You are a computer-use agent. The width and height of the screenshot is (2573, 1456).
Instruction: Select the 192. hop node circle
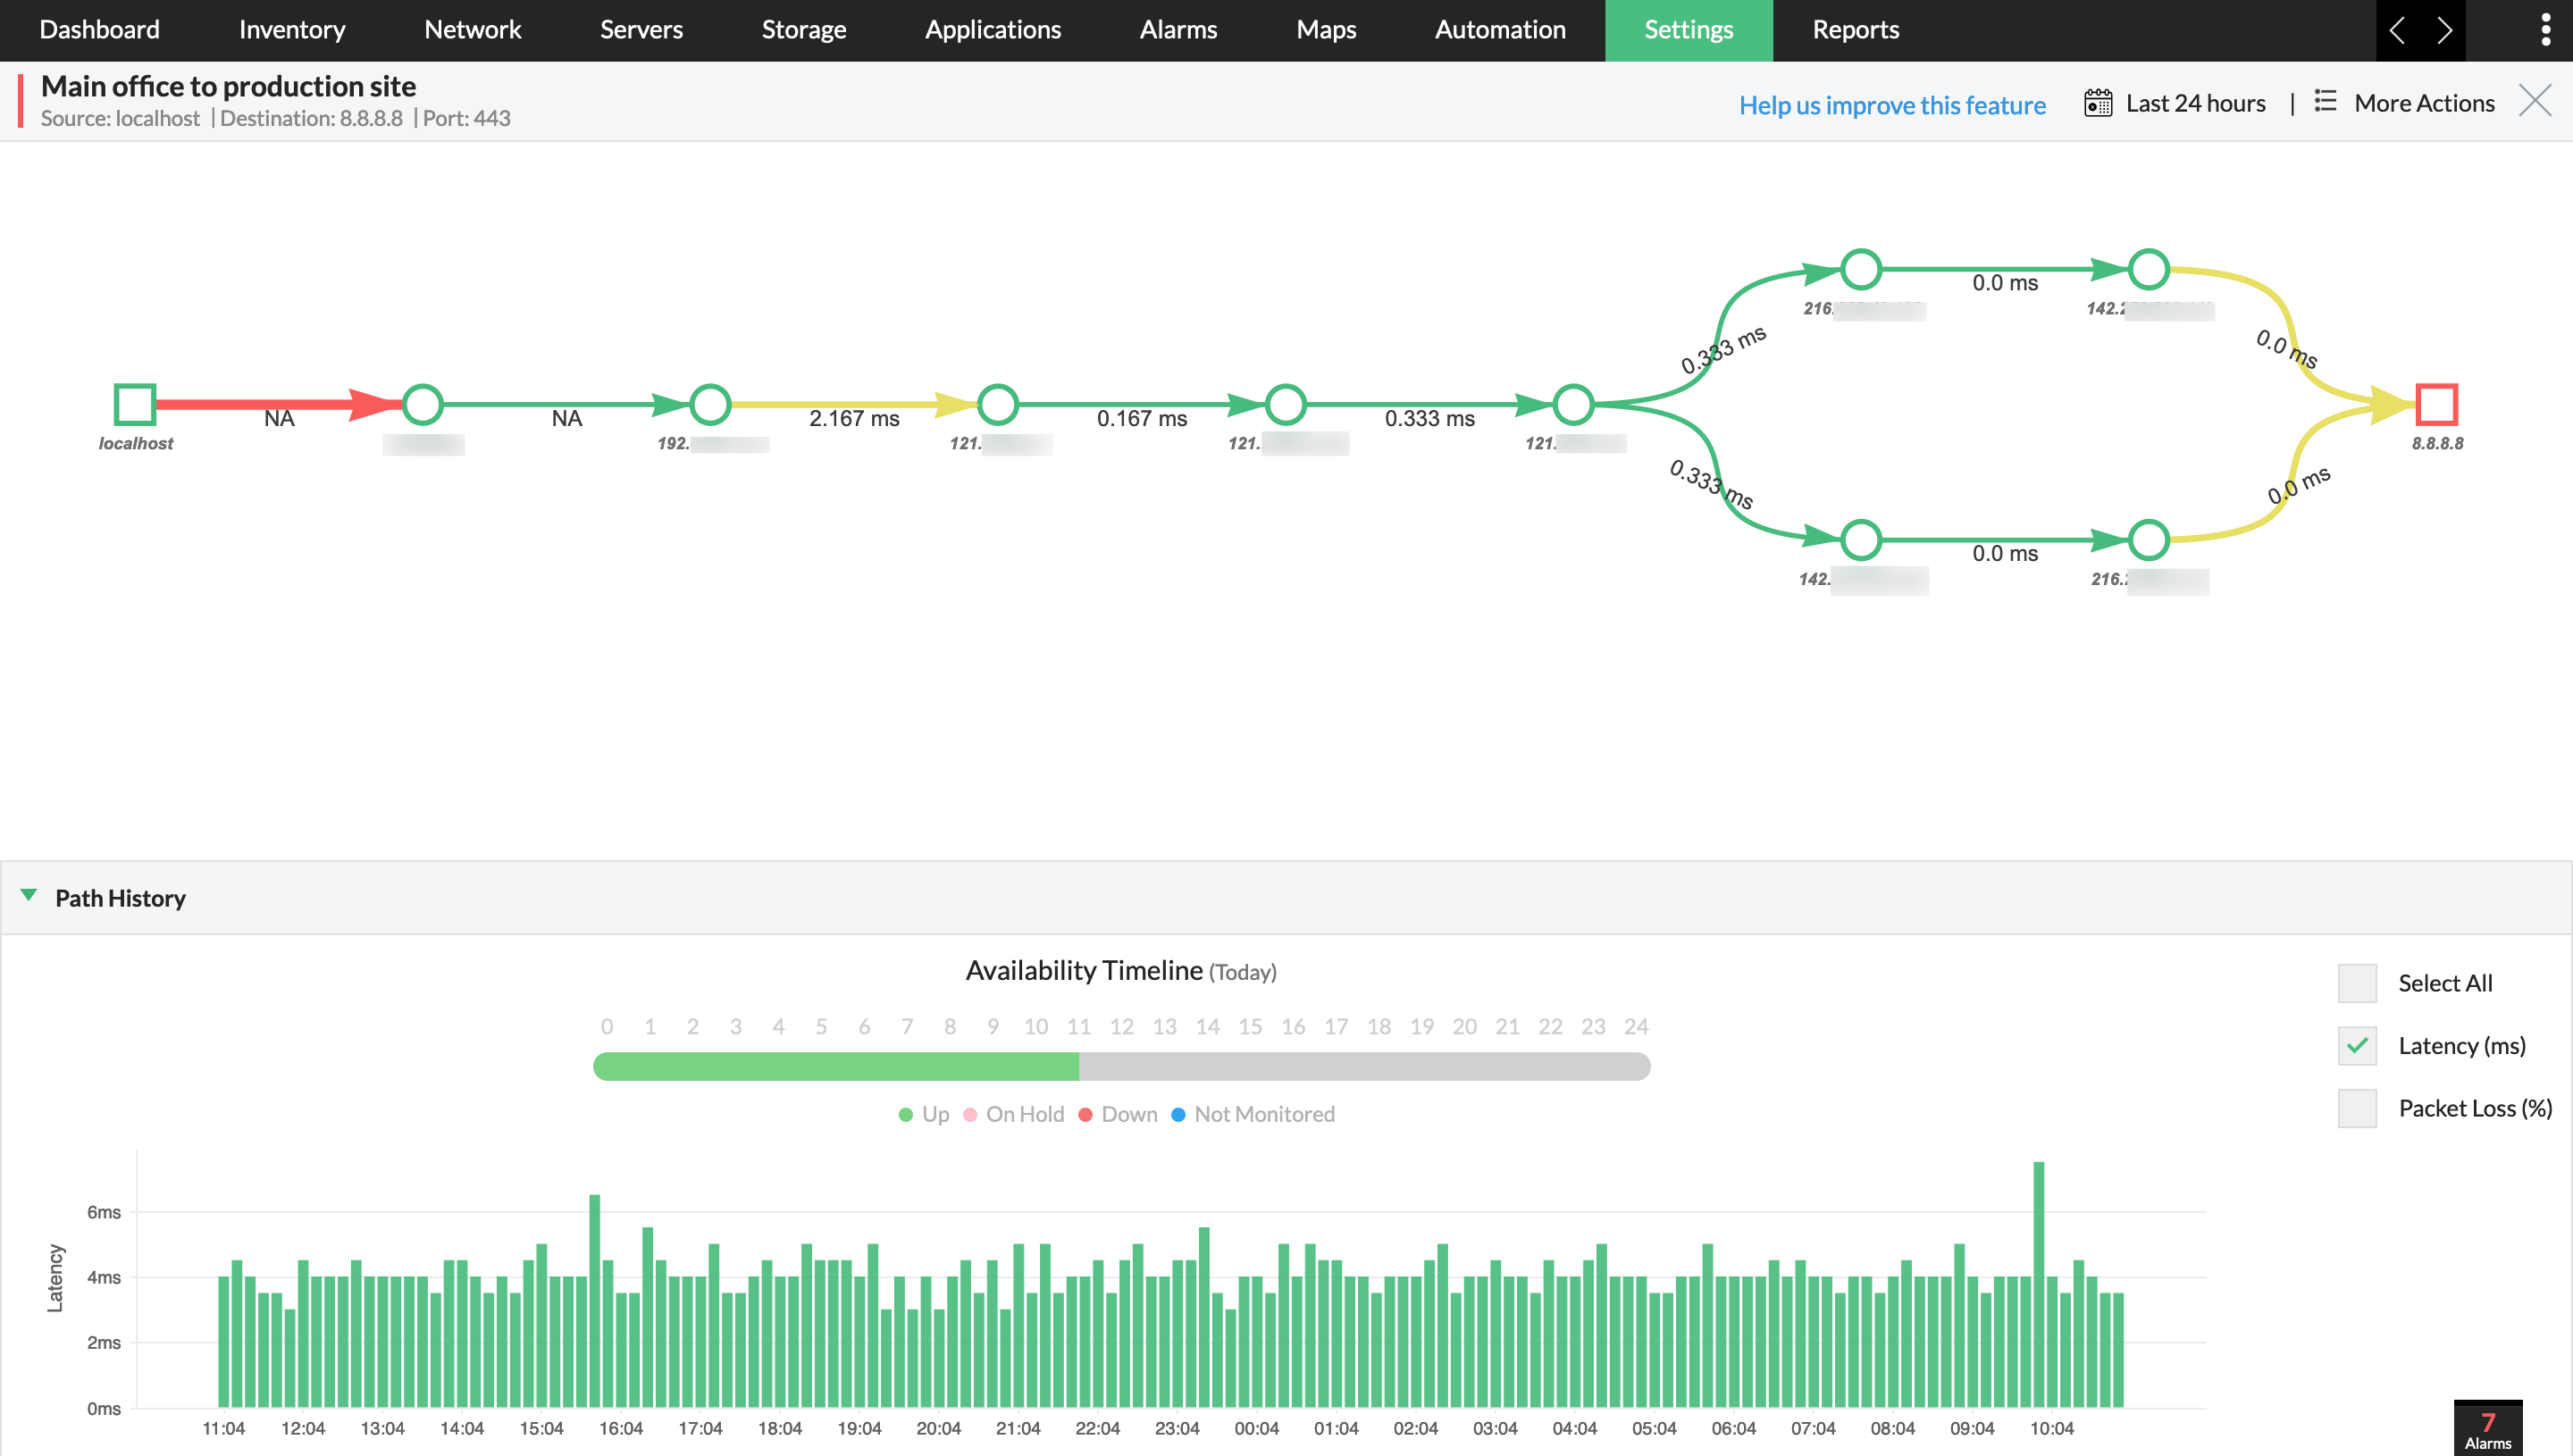710,404
